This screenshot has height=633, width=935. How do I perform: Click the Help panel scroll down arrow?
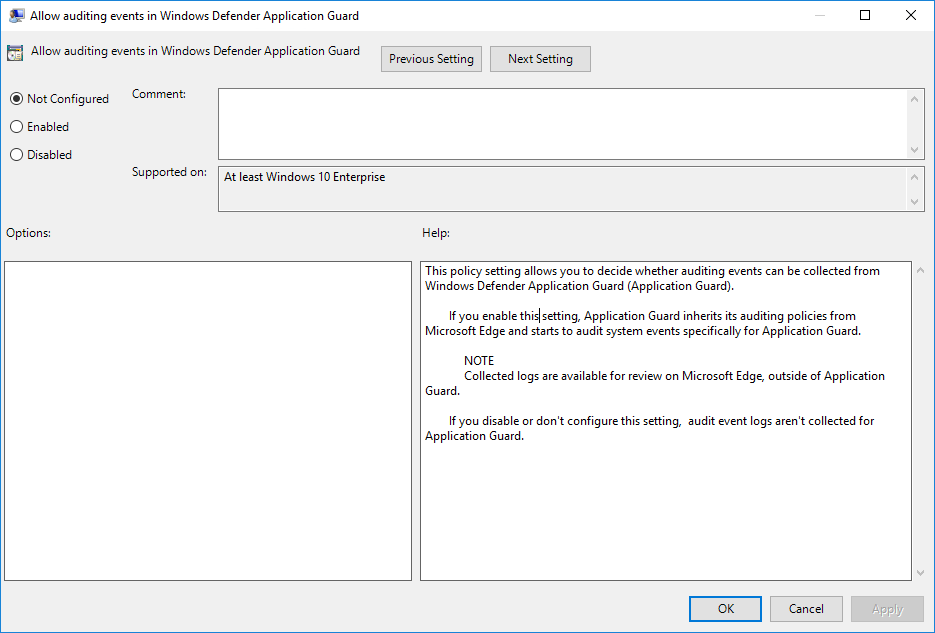[921, 573]
